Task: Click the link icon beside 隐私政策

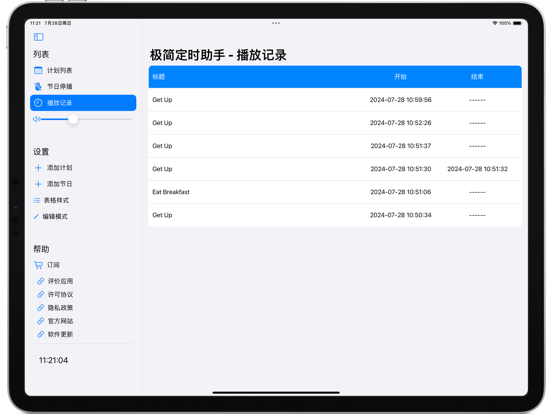Action: coord(40,308)
